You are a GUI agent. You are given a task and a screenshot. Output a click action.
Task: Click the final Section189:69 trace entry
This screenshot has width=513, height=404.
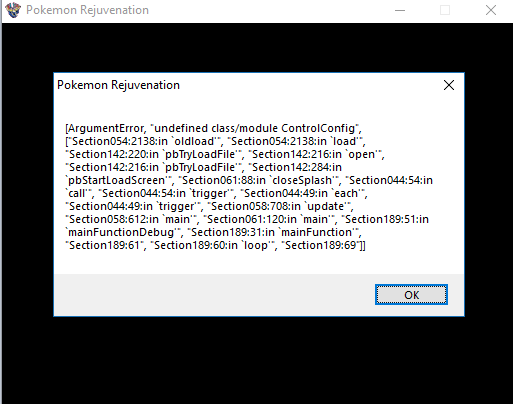pos(323,245)
